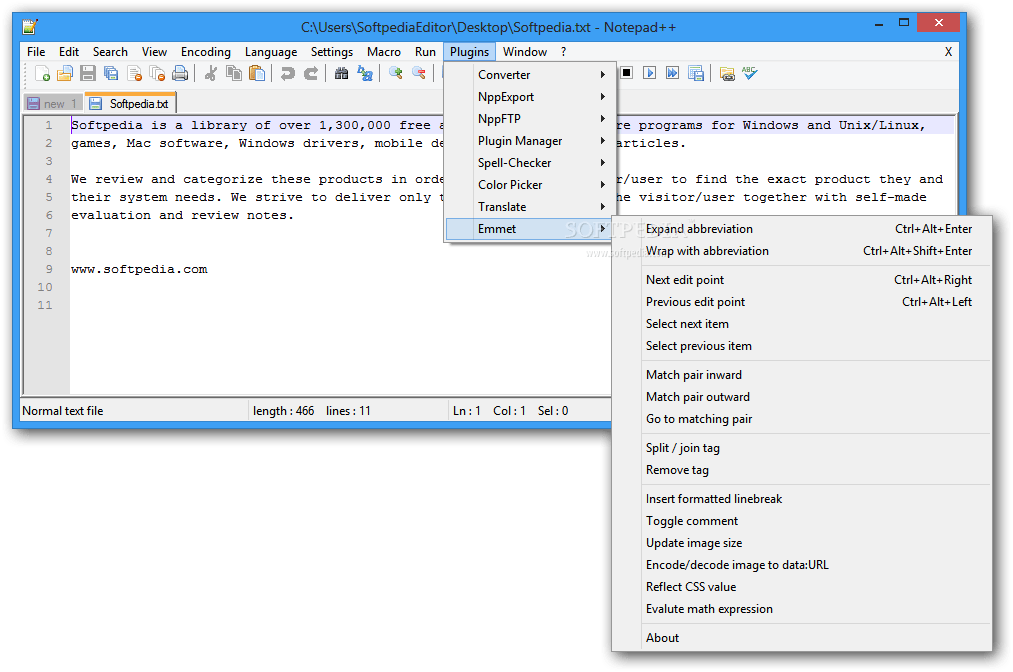Click the NppFTP folder toolbar icon
The width and height of the screenshot is (1013, 672).
coord(727,74)
